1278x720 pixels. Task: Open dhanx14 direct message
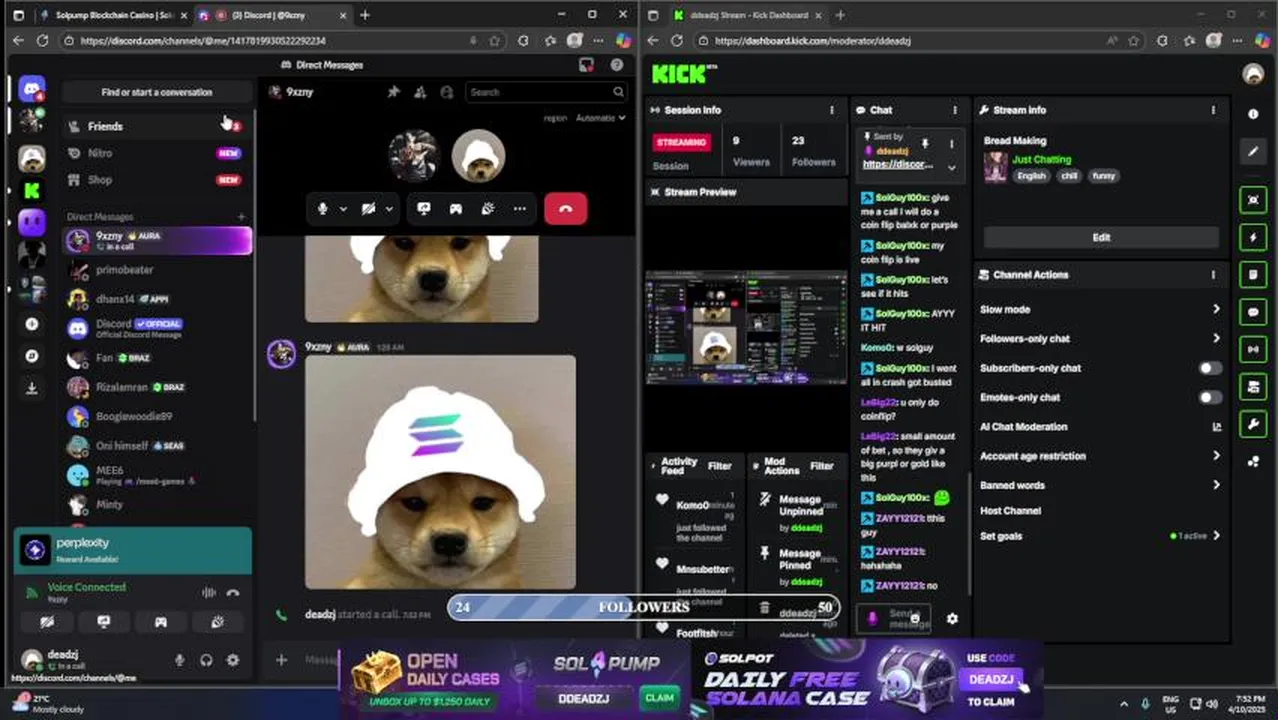click(x=157, y=299)
